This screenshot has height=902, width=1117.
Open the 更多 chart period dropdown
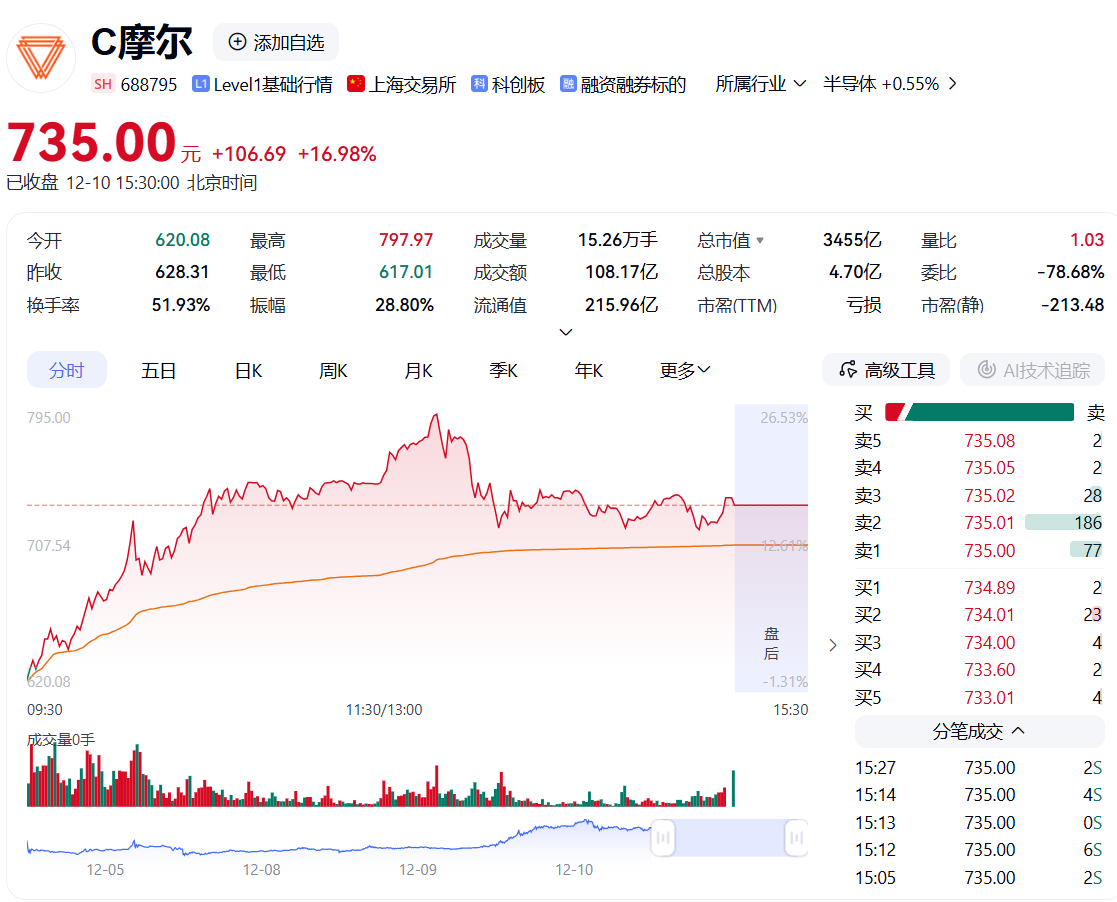pos(685,370)
